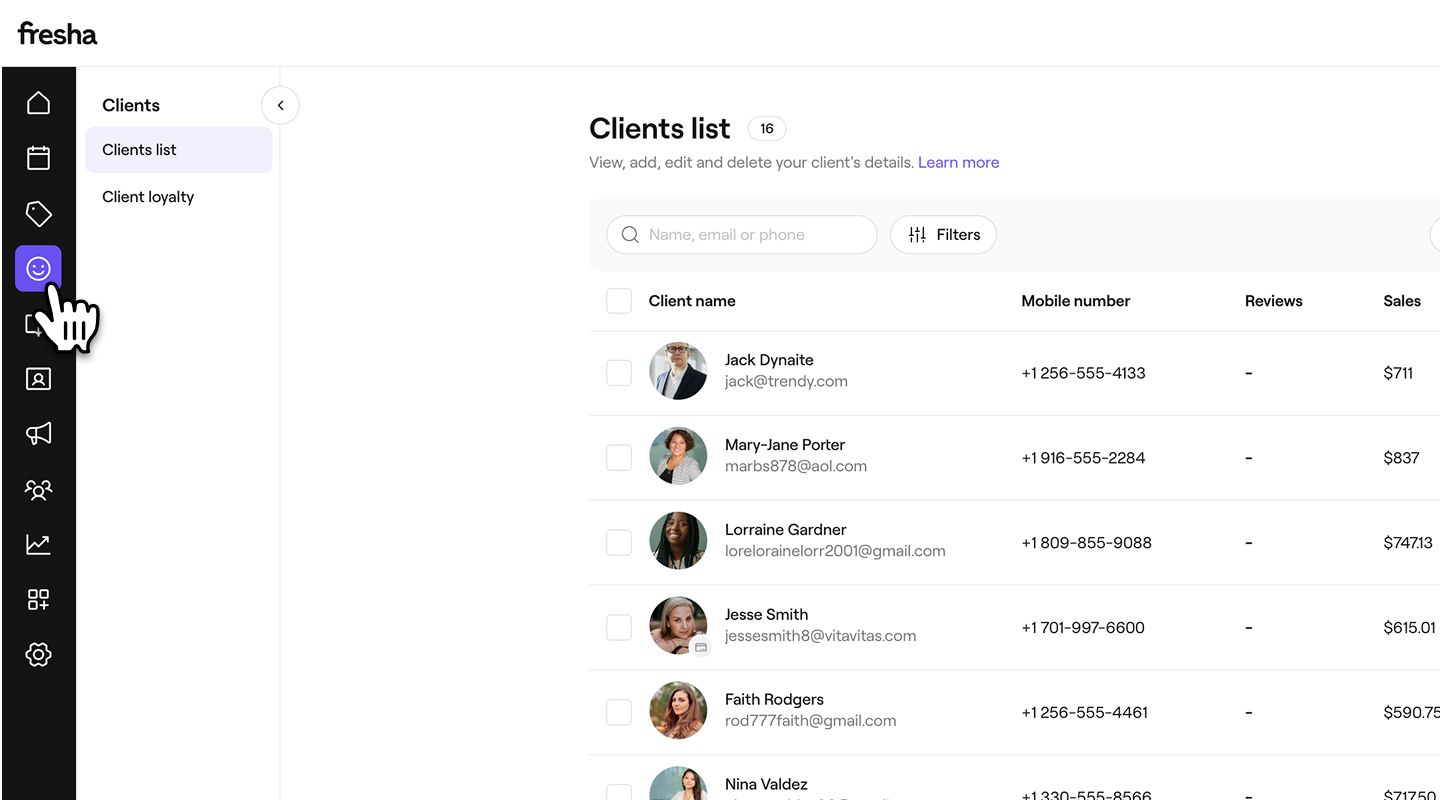Screen dimensions: 1440x800
Task: Click the Reviews column header
Action: tap(1273, 301)
